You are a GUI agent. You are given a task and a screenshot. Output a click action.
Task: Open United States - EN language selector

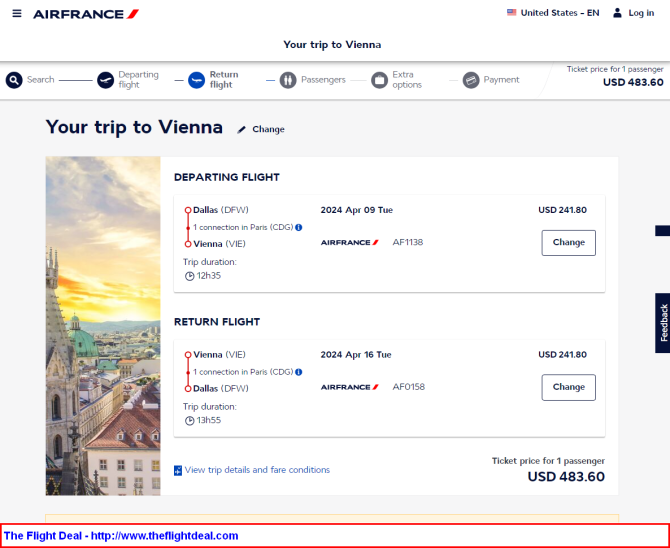pos(553,13)
